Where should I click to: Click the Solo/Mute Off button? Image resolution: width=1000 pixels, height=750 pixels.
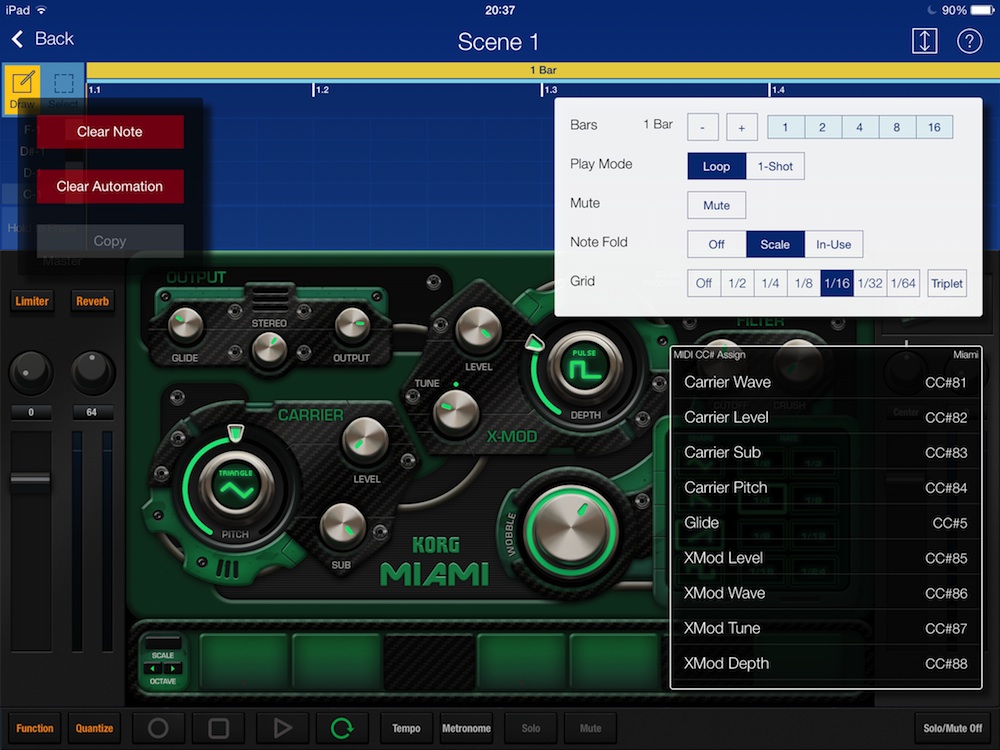pyautogui.click(x=952, y=728)
